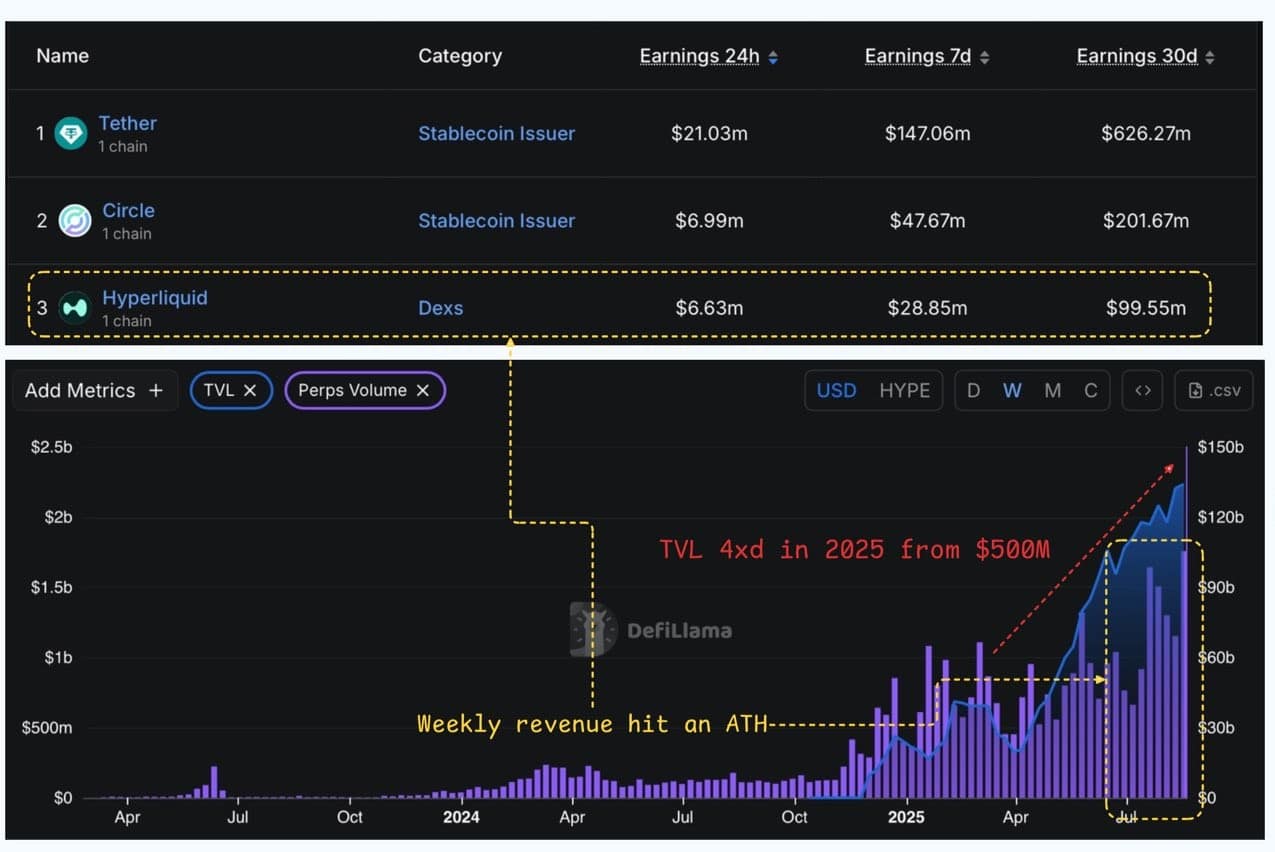Open Tether's Stablecoin Issuer category link
Screen dimensions: 1275x852
click(496, 133)
